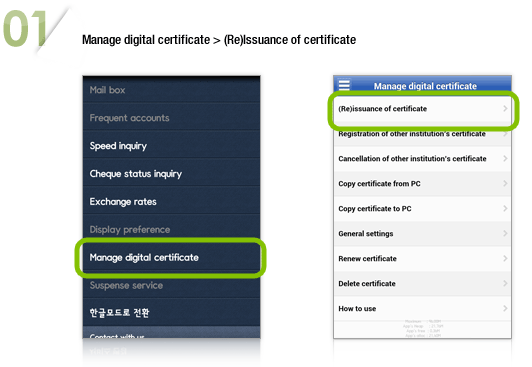Choose Delete certificate

[422, 284]
